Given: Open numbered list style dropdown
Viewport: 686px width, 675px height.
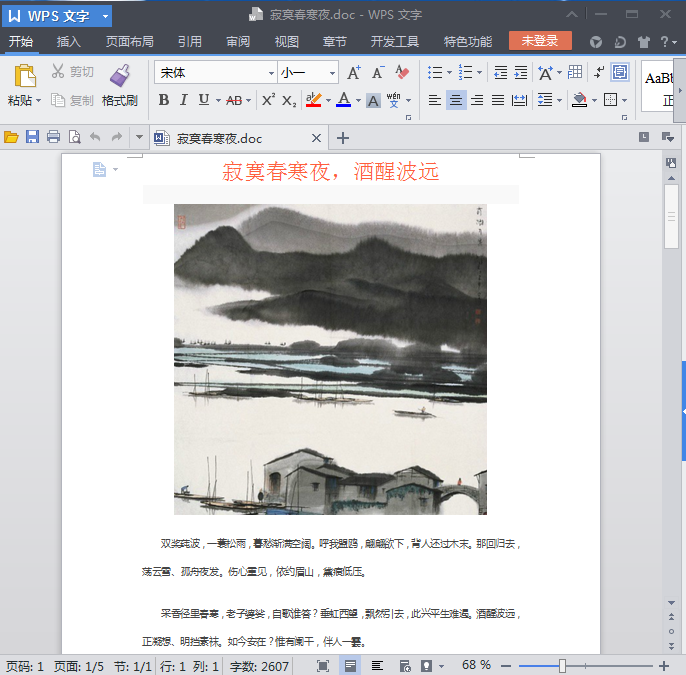Looking at the screenshot, I should pyautogui.click(x=480, y=72).
